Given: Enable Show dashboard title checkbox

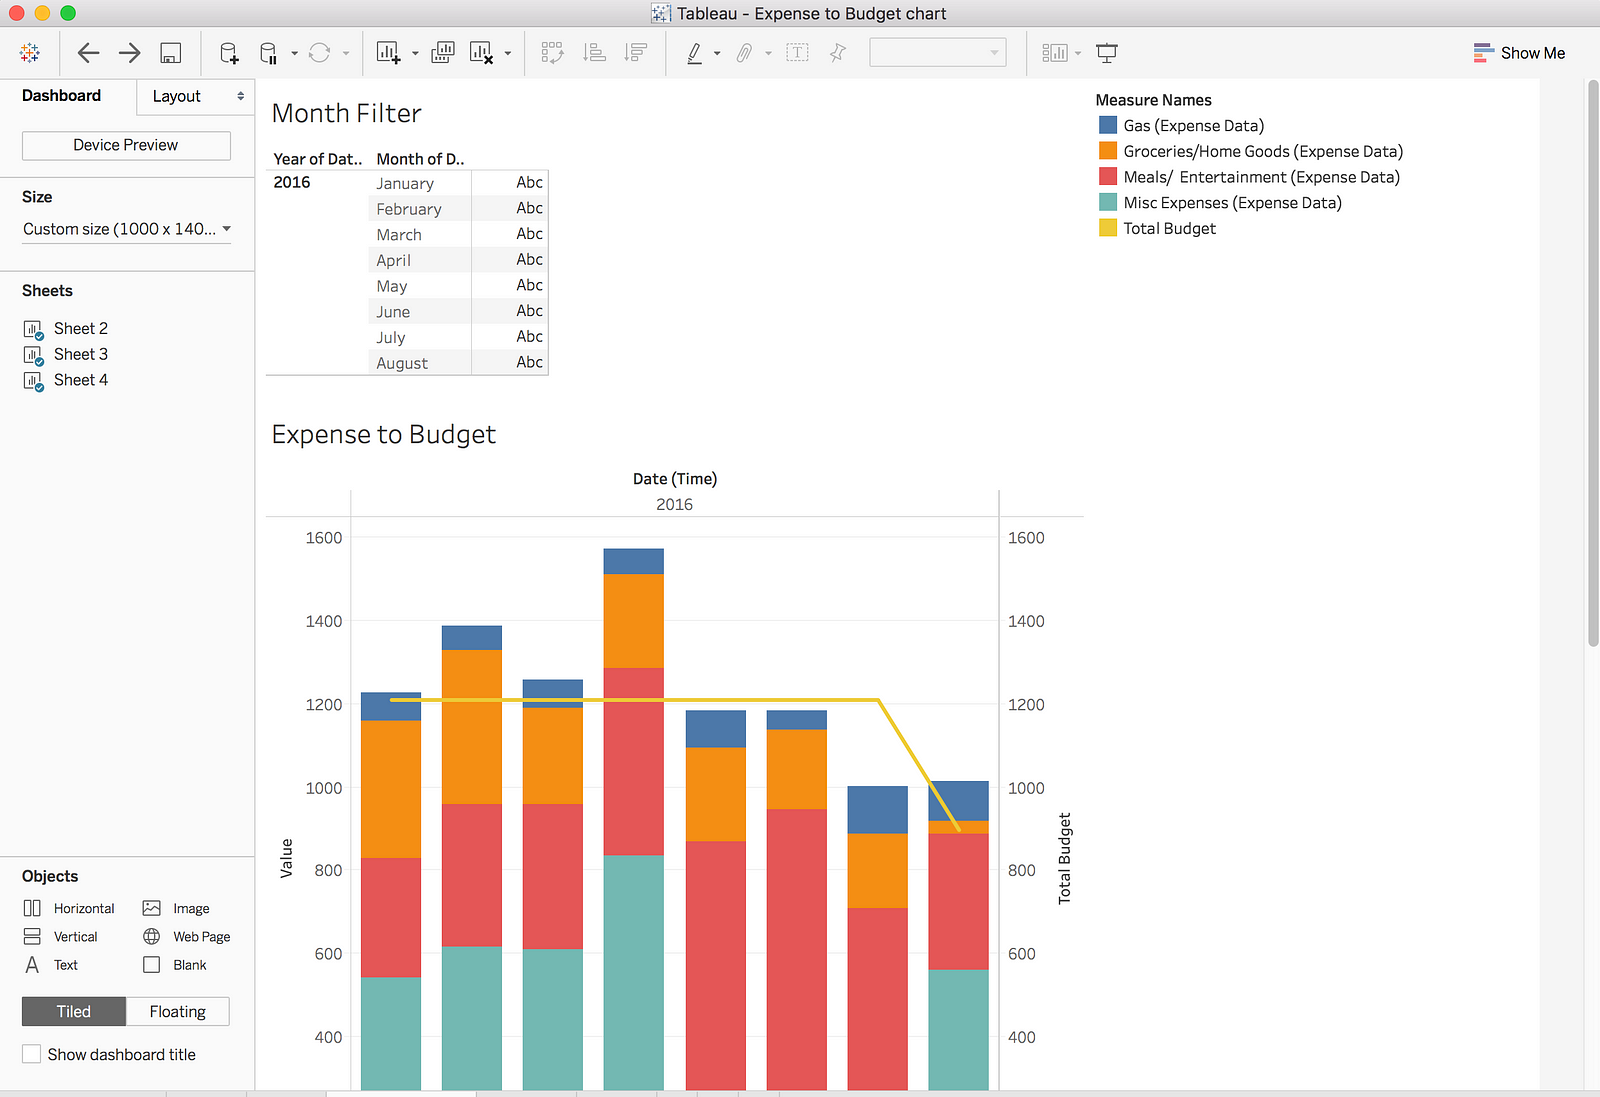Looking at the screenshot, I should pyautogui.click(x=32, y=1054).
